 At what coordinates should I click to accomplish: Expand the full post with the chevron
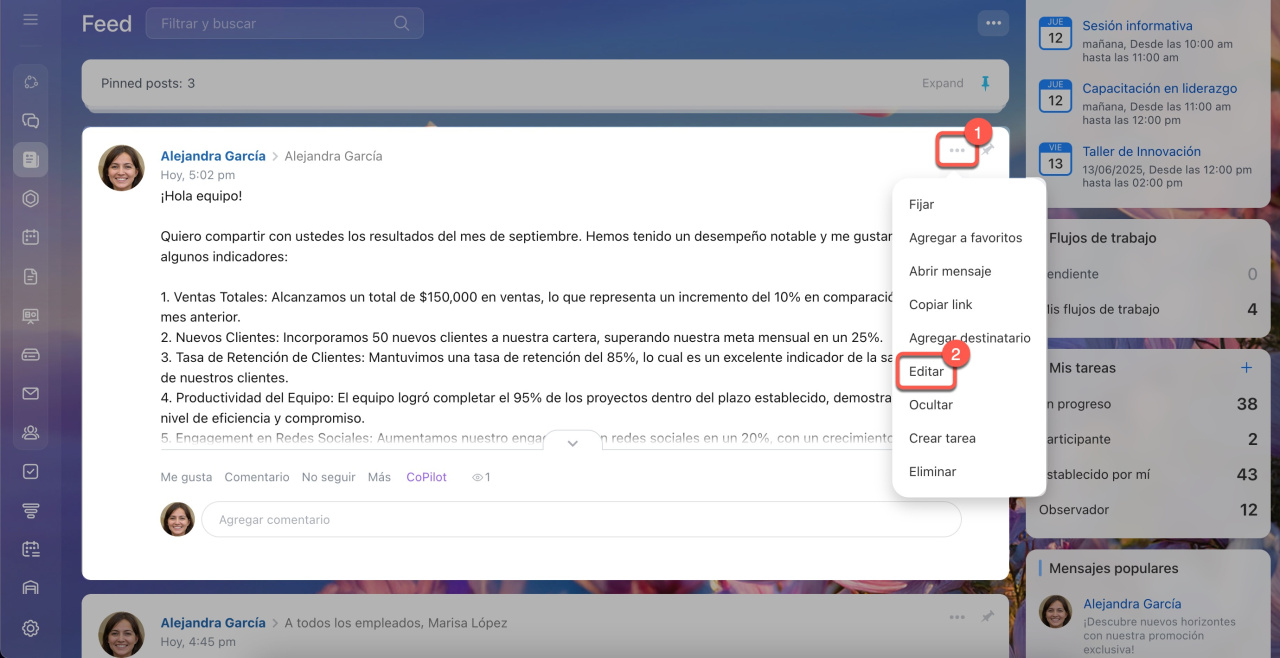click(573, 443)
